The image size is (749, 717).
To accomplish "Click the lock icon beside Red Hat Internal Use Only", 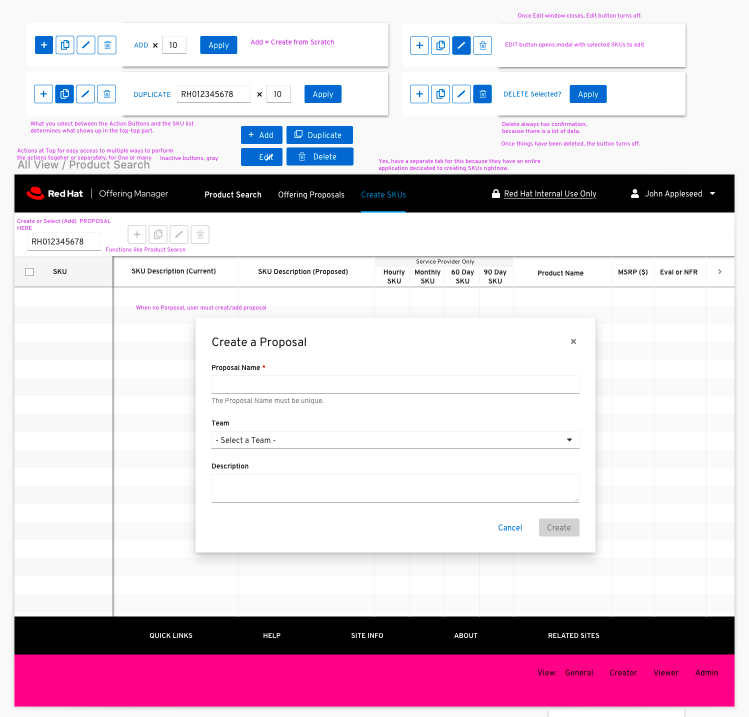I will click(496, 194).
